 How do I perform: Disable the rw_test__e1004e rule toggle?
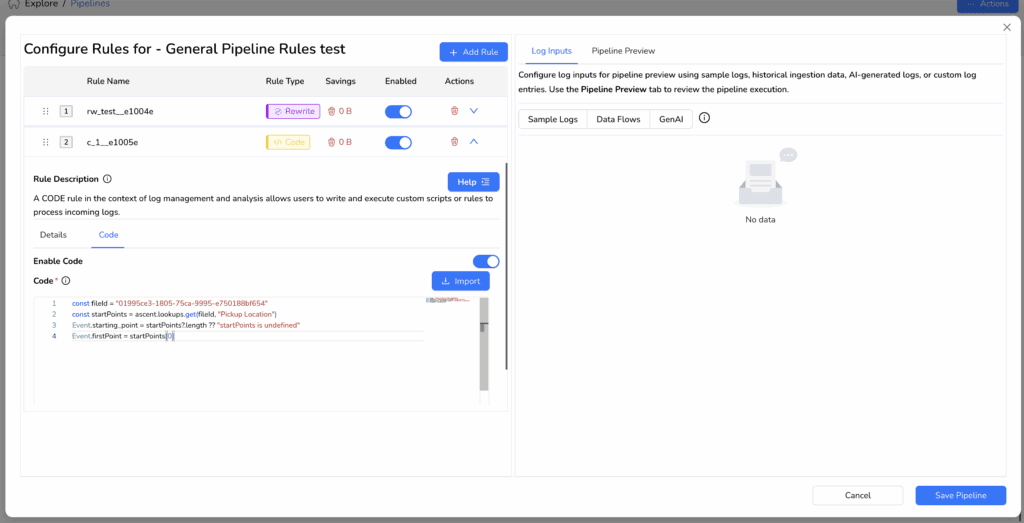tap(398, 112)
